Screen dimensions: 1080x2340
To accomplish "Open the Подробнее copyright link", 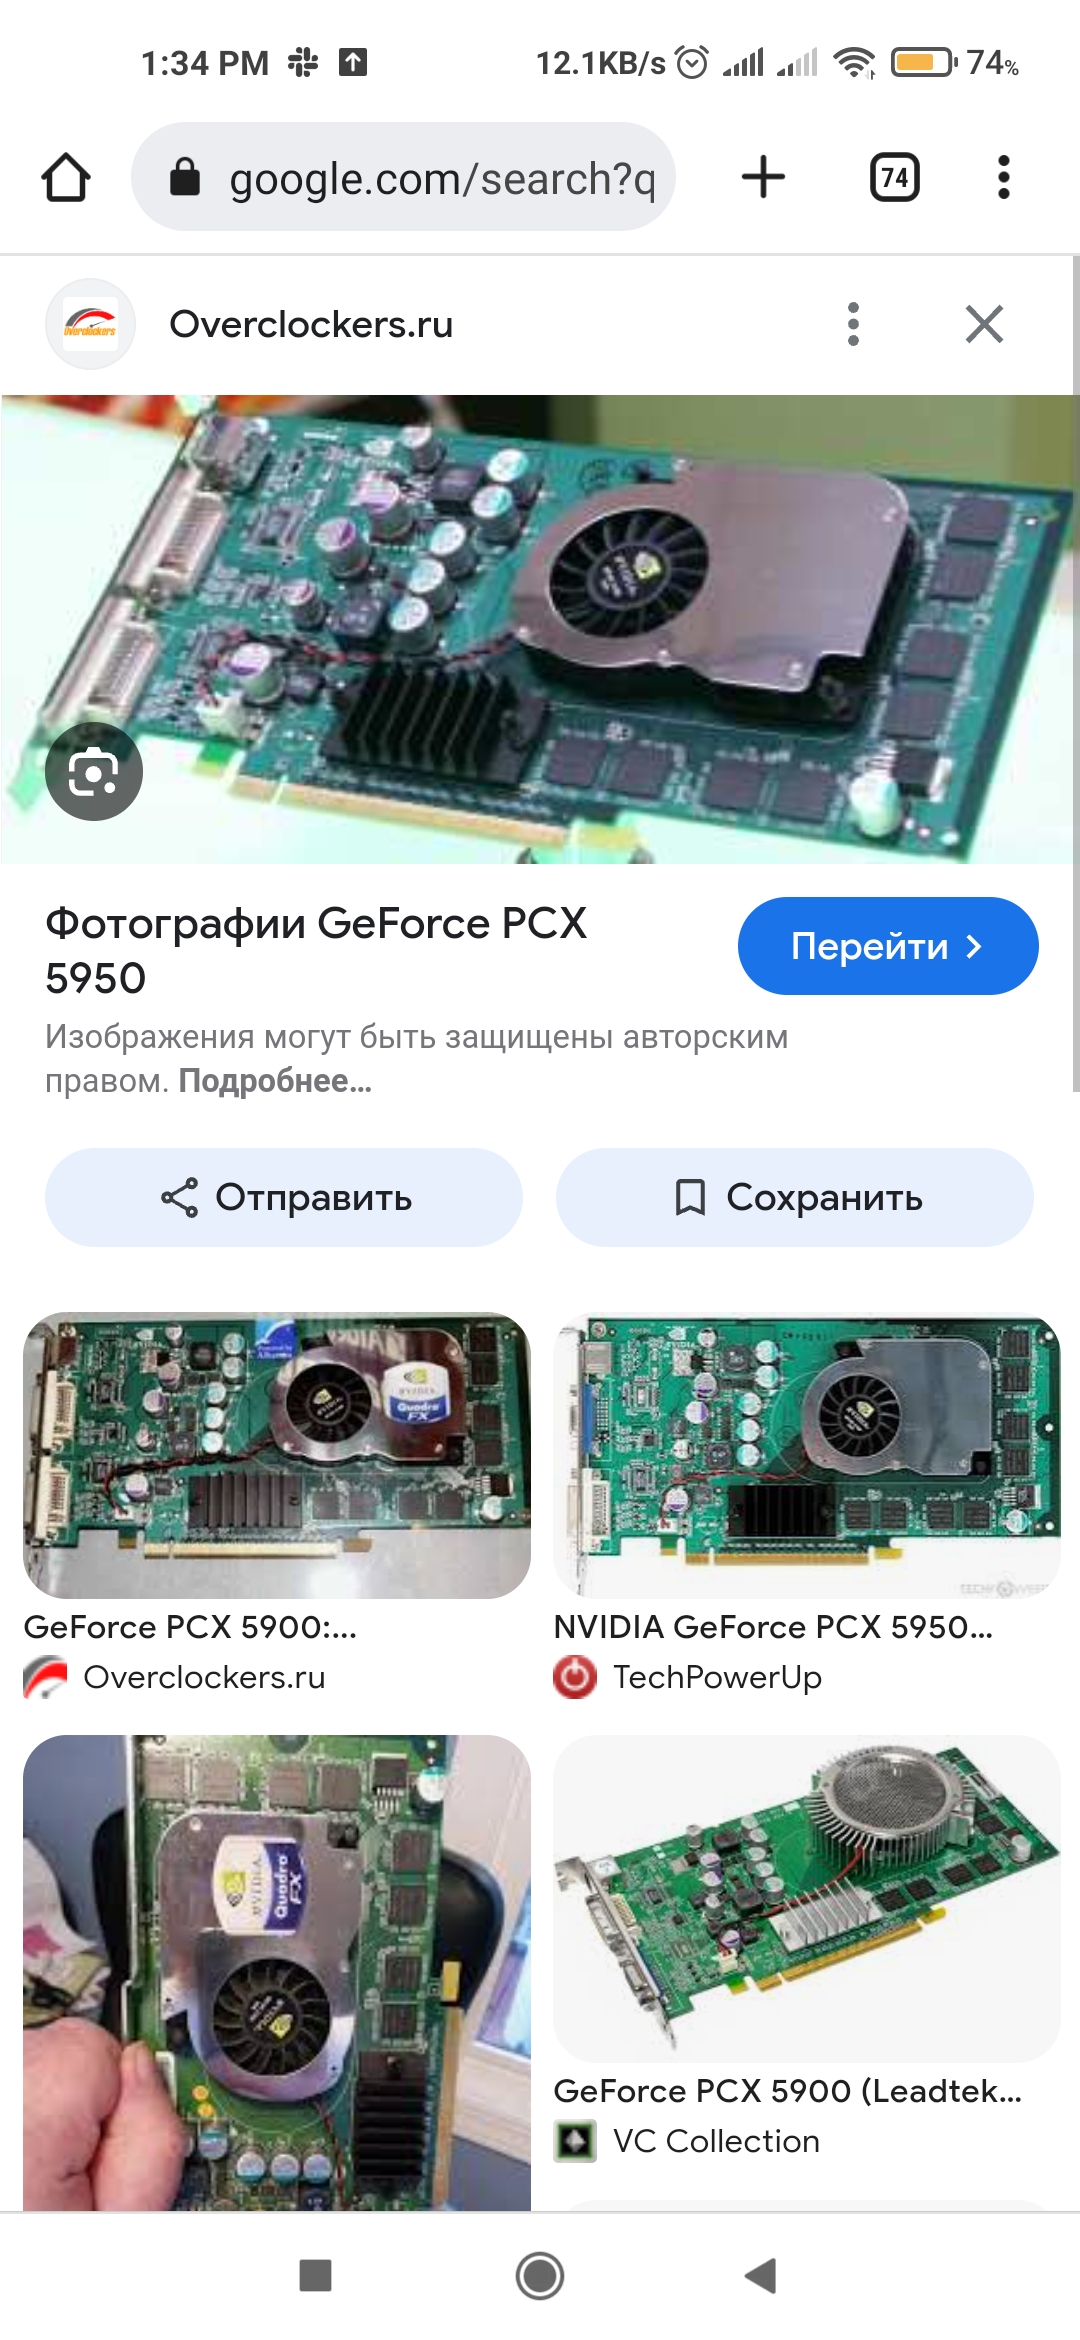I will 275,1081.
